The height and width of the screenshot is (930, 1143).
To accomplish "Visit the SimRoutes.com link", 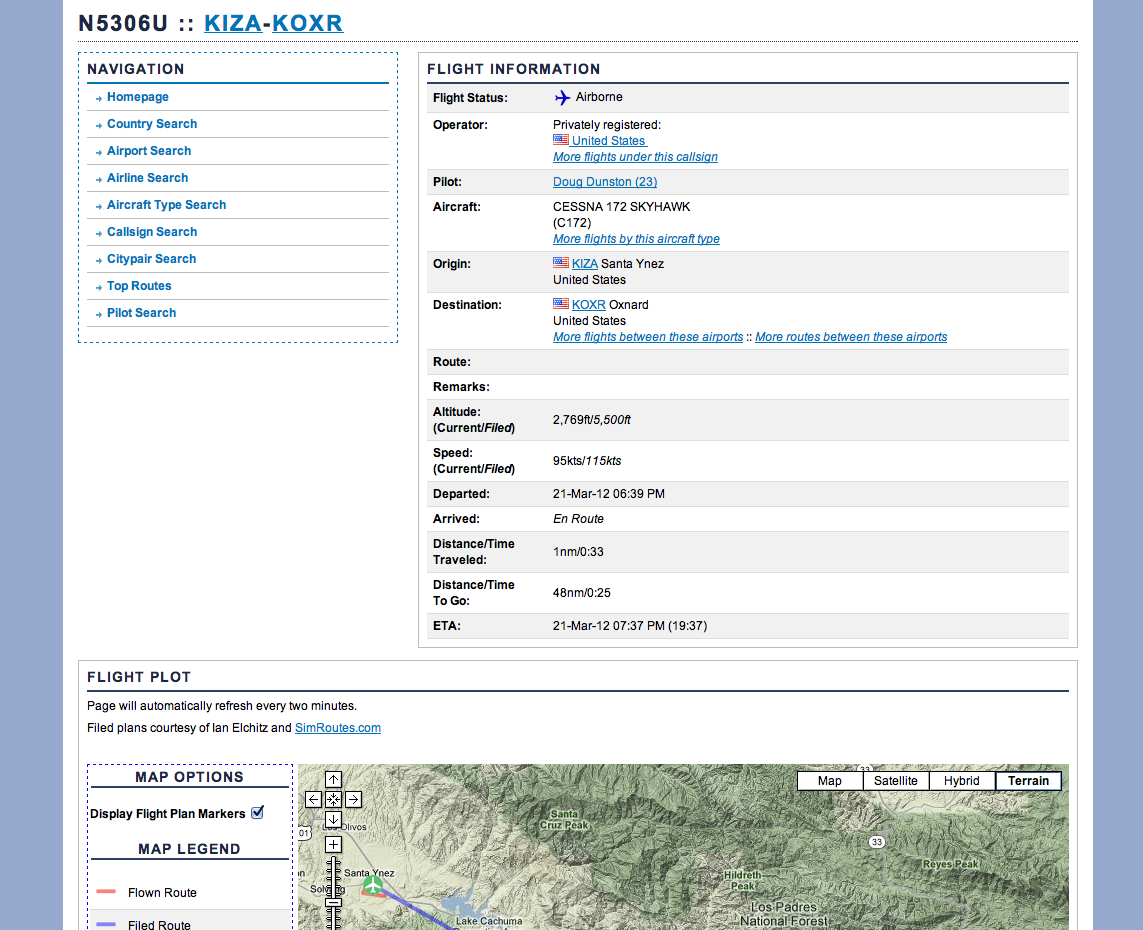I will point(338,727).
